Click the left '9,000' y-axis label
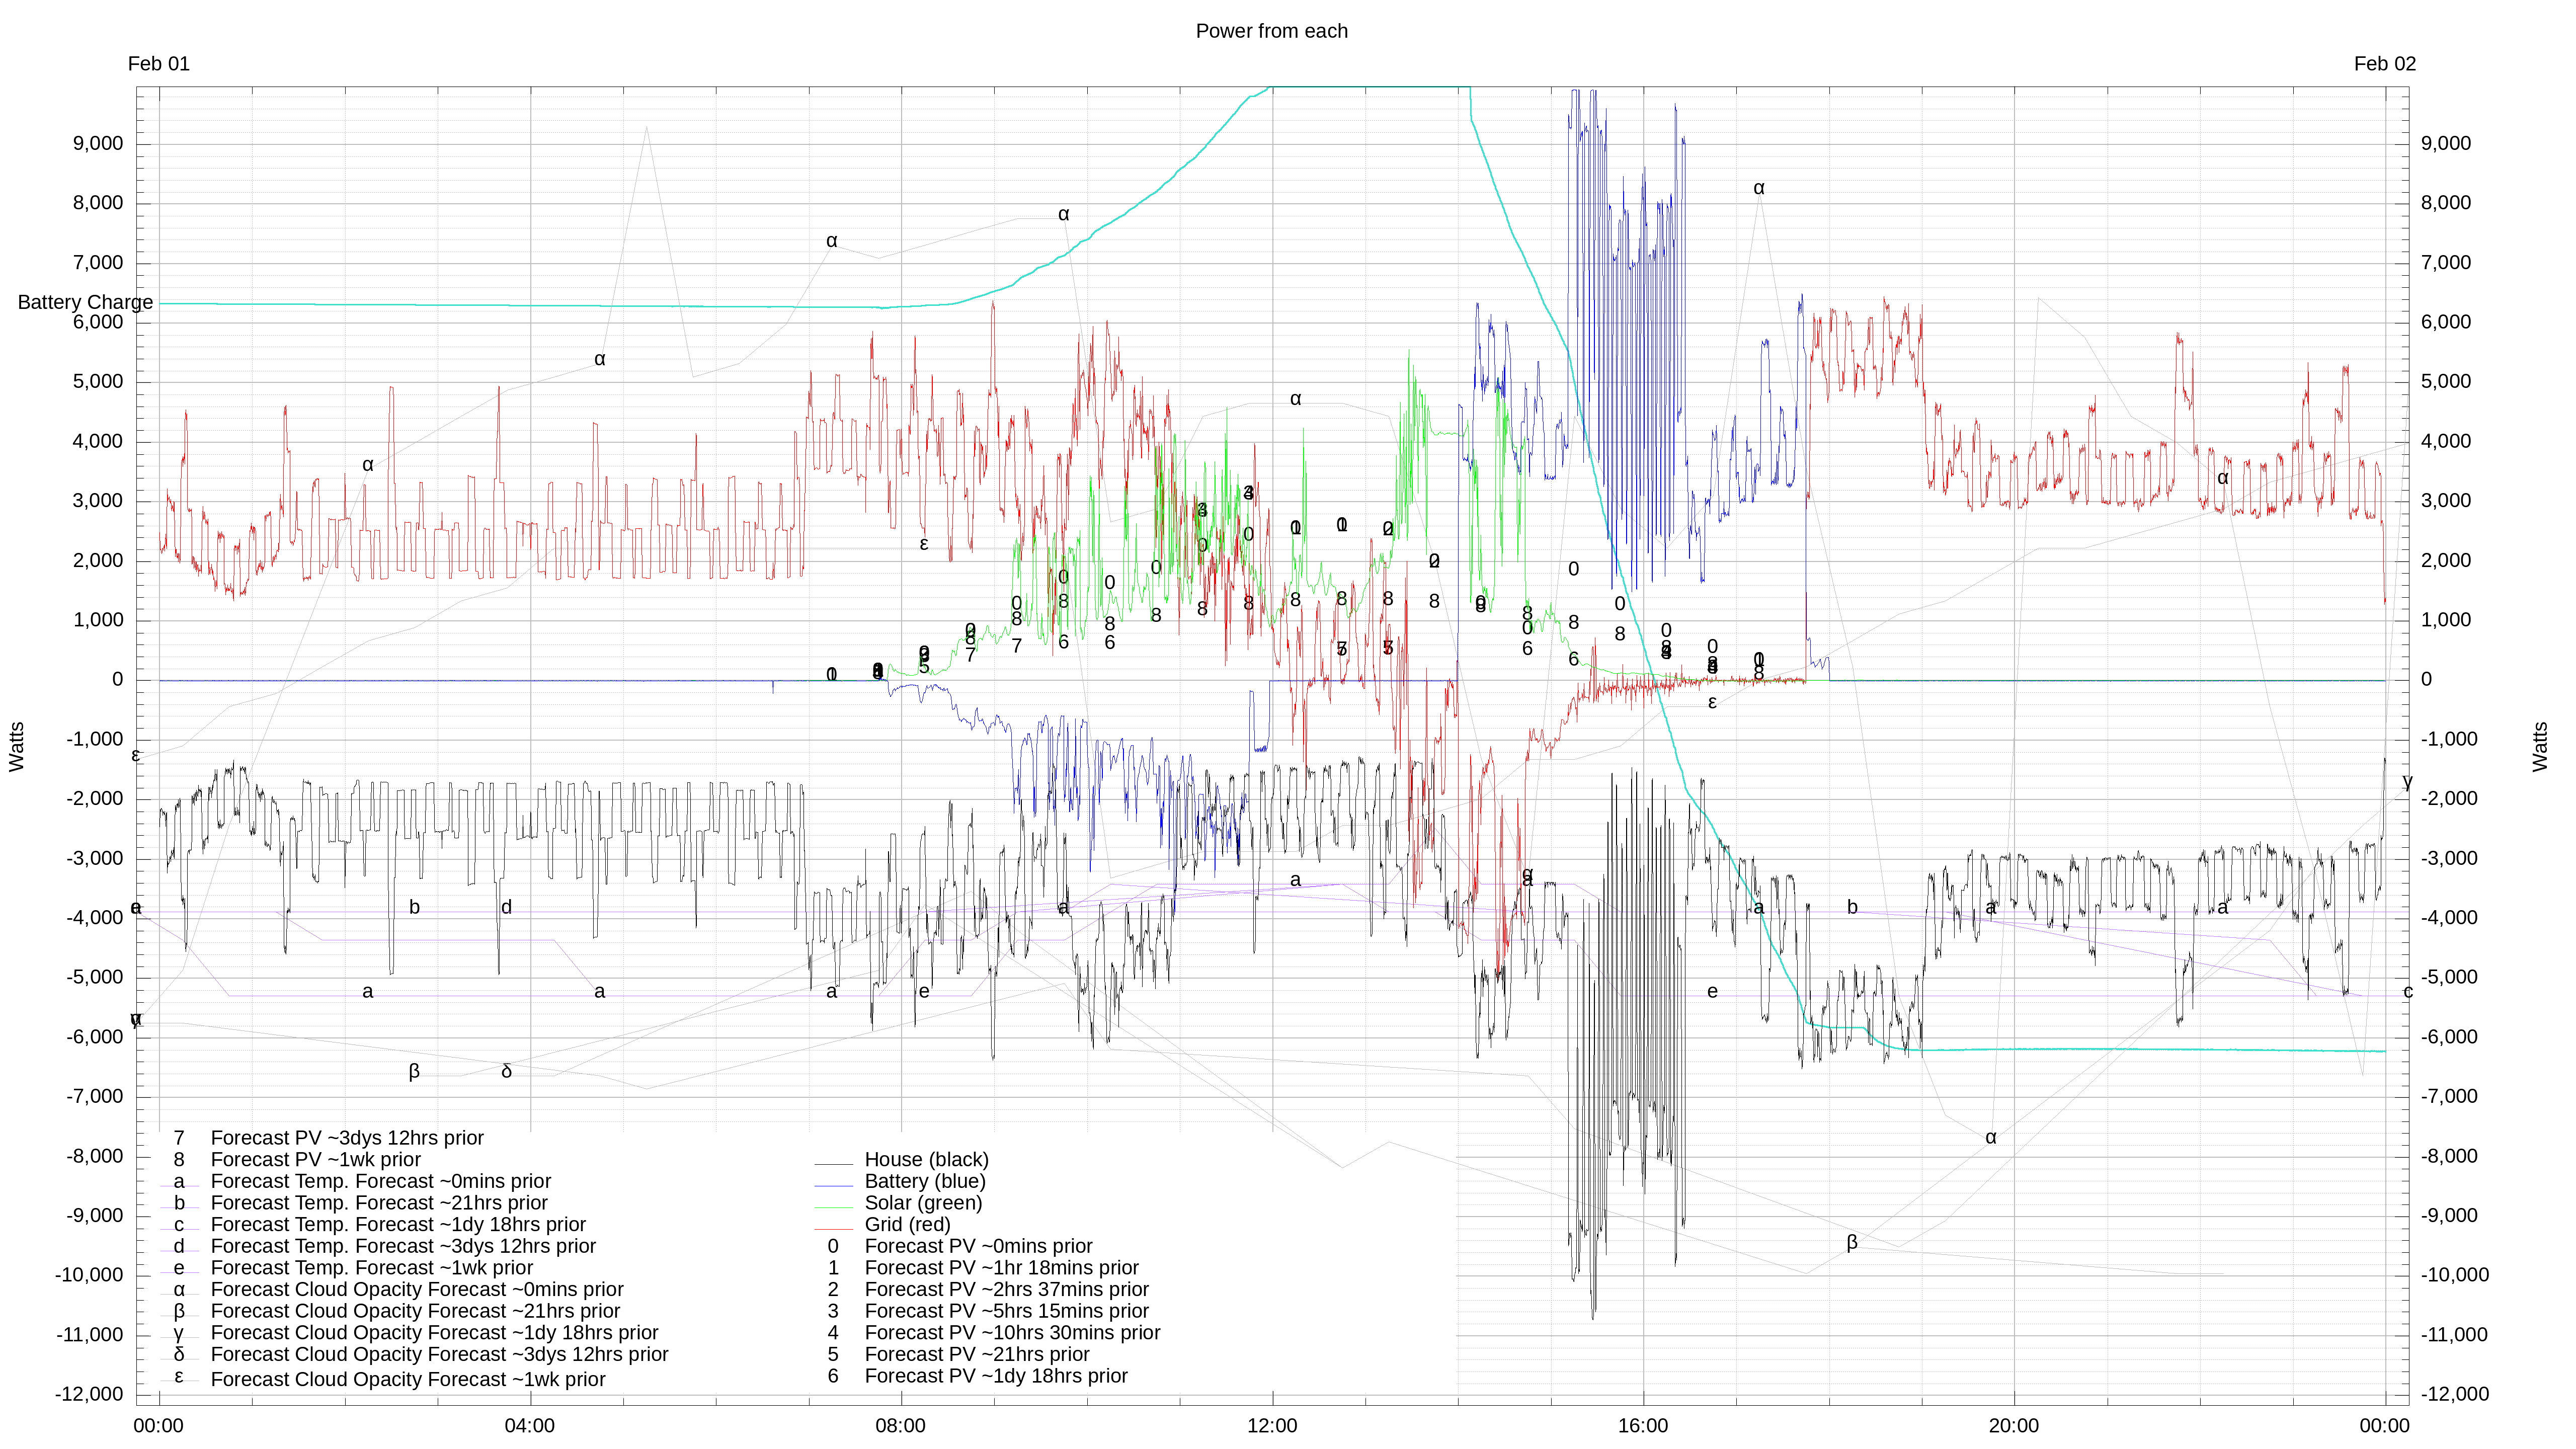 point(98,143)
